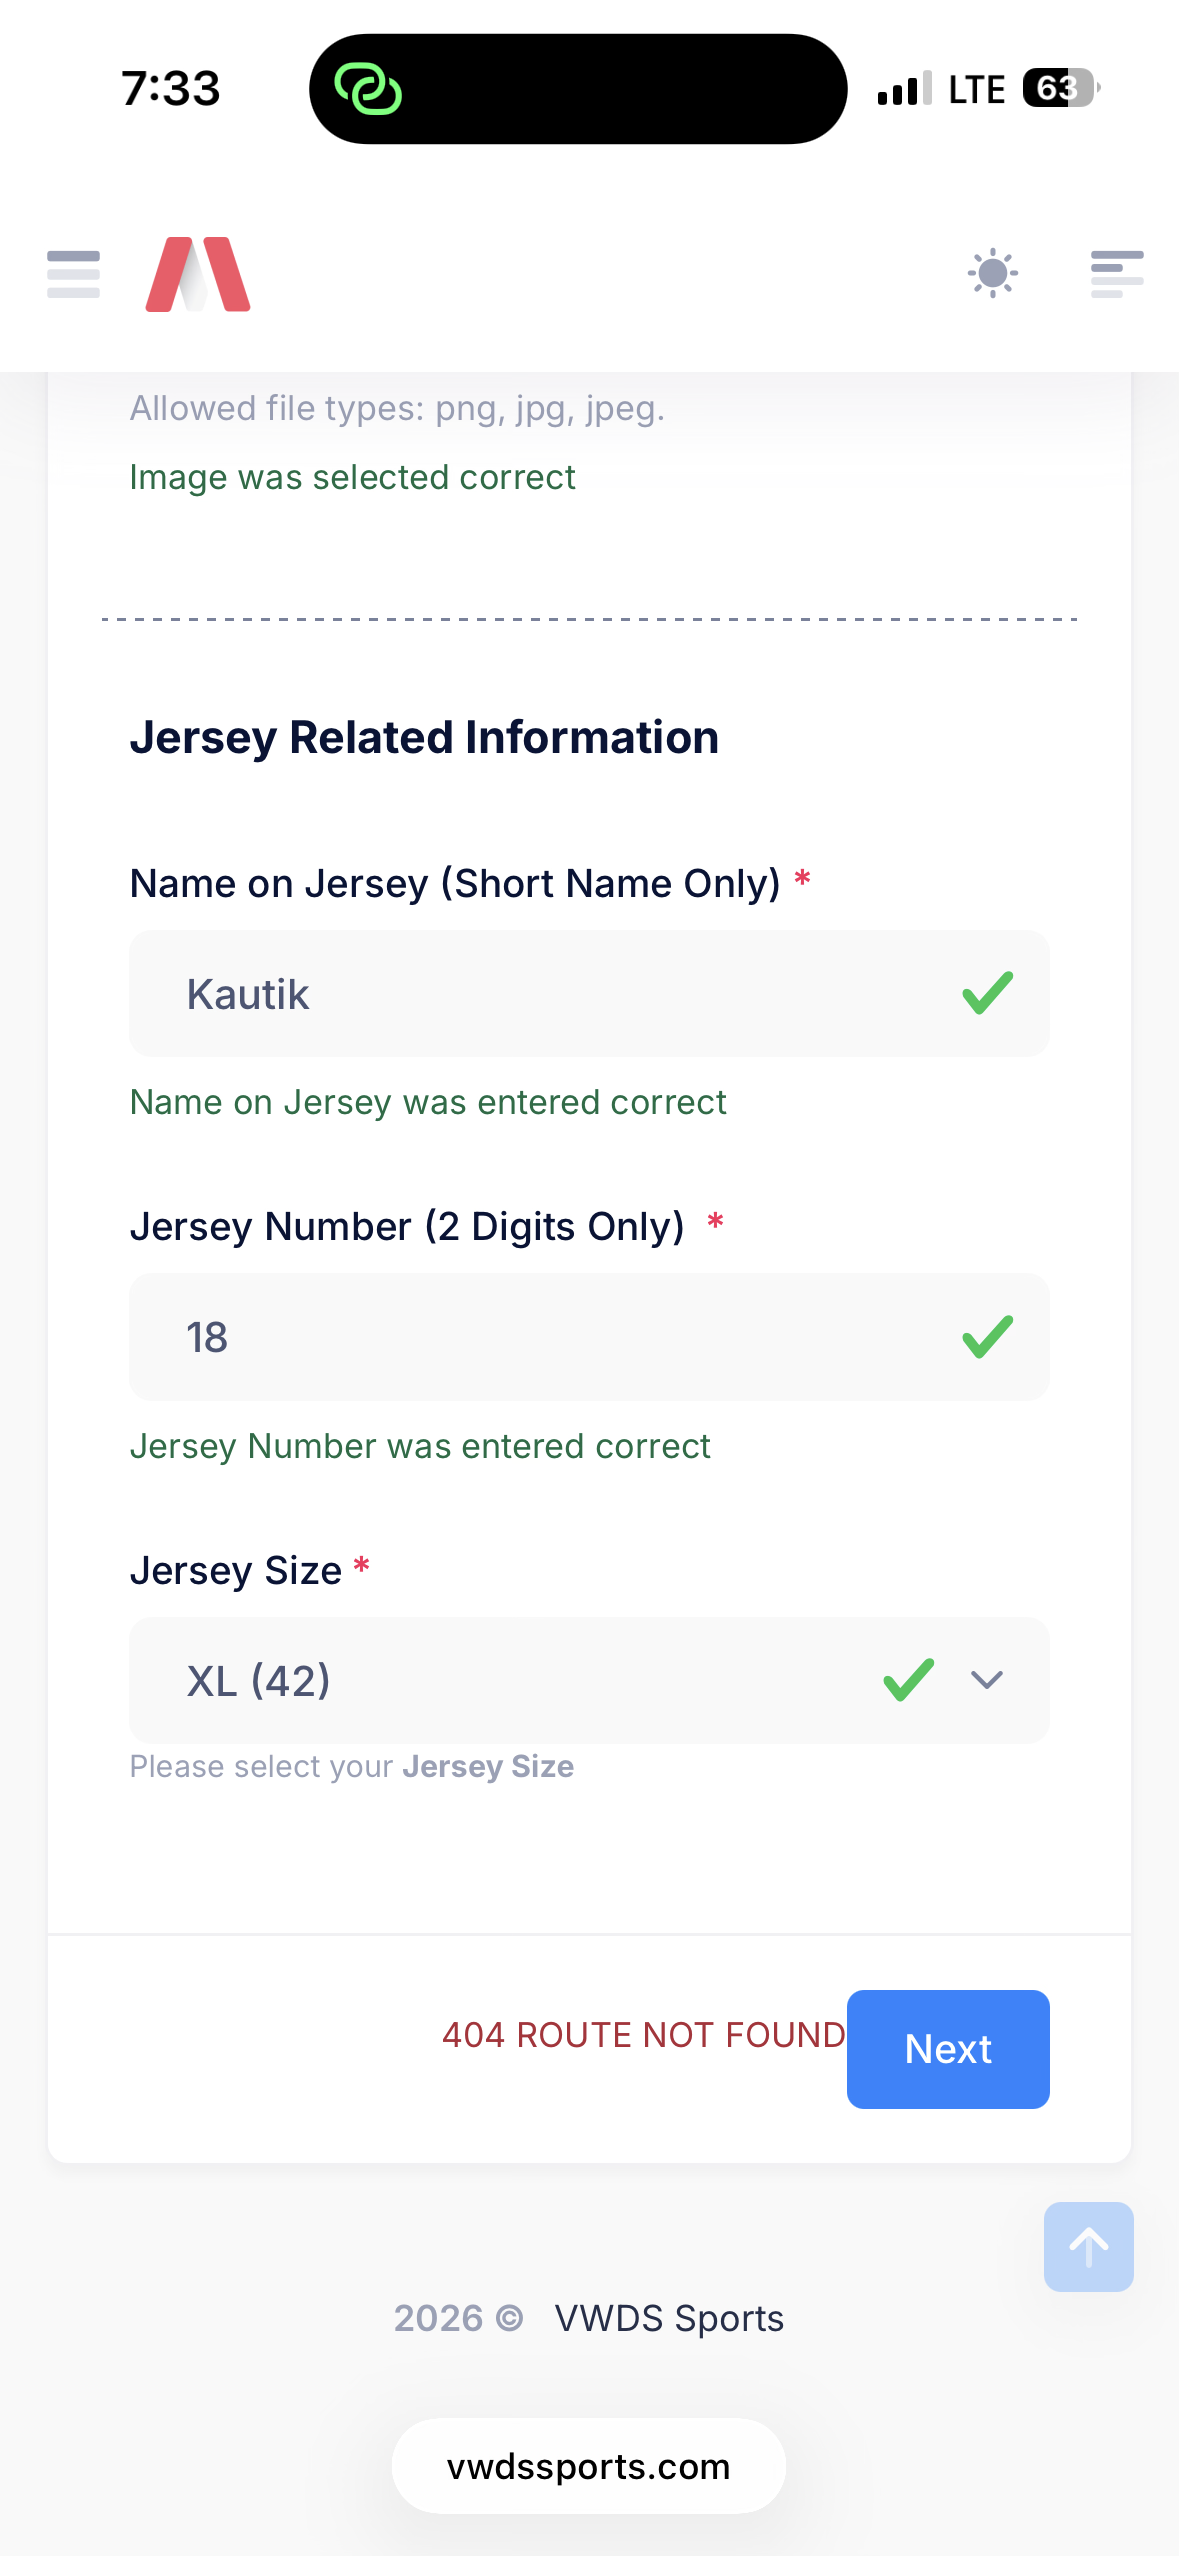Toggle the light/dark theme sun icon

click(x=992, y=274)
